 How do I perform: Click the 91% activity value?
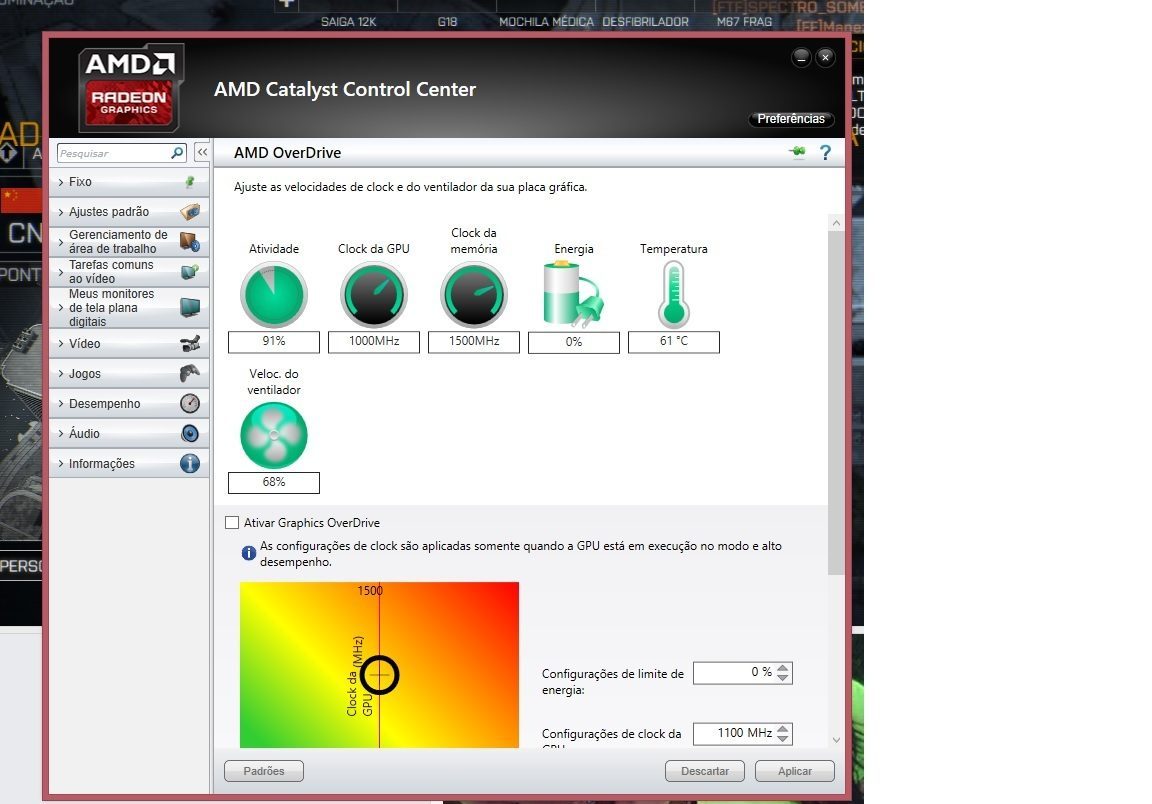tap(273, 341)
